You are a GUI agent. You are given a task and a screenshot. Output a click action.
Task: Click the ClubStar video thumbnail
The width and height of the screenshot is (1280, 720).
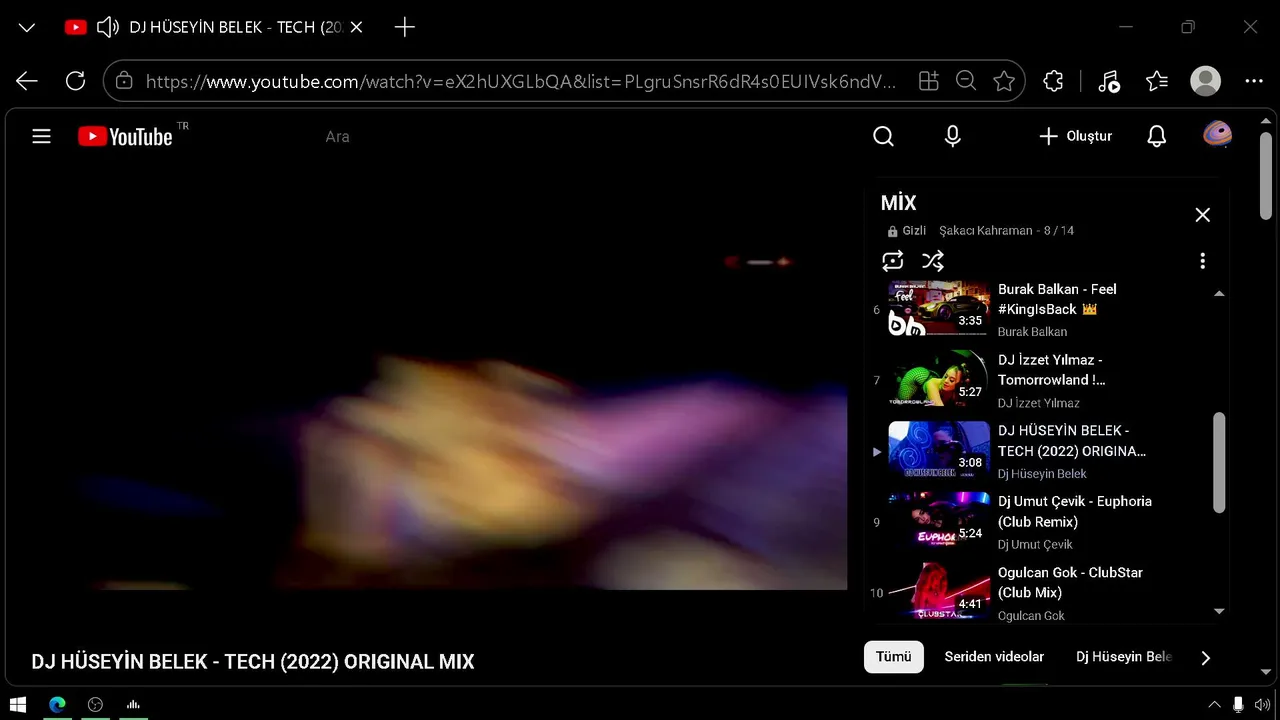(939, 591)
